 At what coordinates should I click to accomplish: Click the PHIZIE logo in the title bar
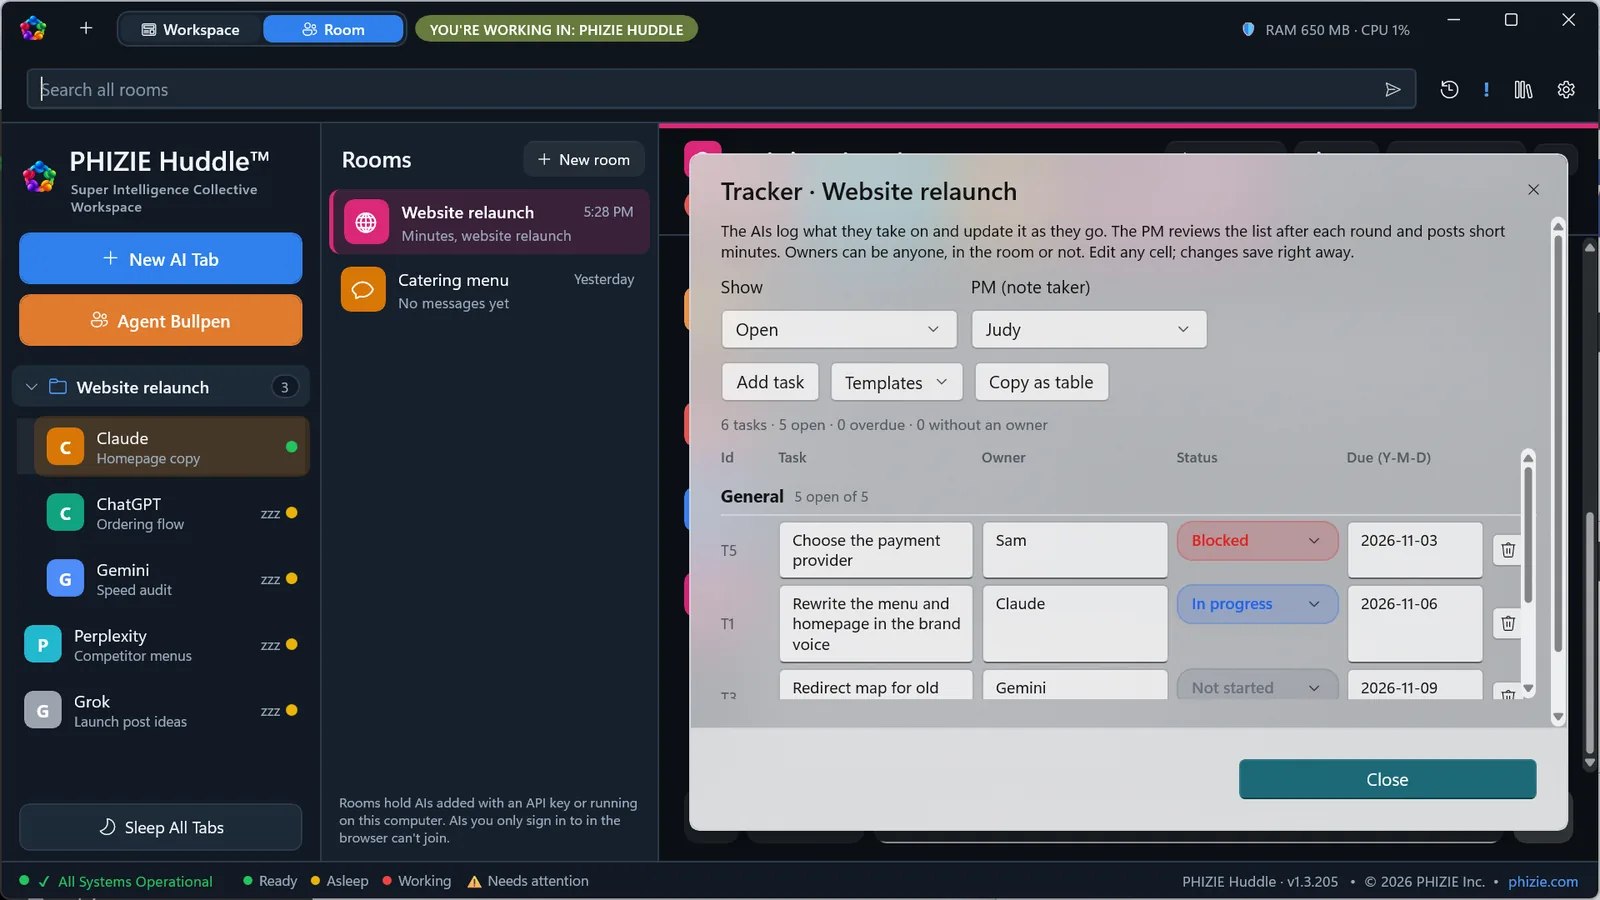pos(33,28)
